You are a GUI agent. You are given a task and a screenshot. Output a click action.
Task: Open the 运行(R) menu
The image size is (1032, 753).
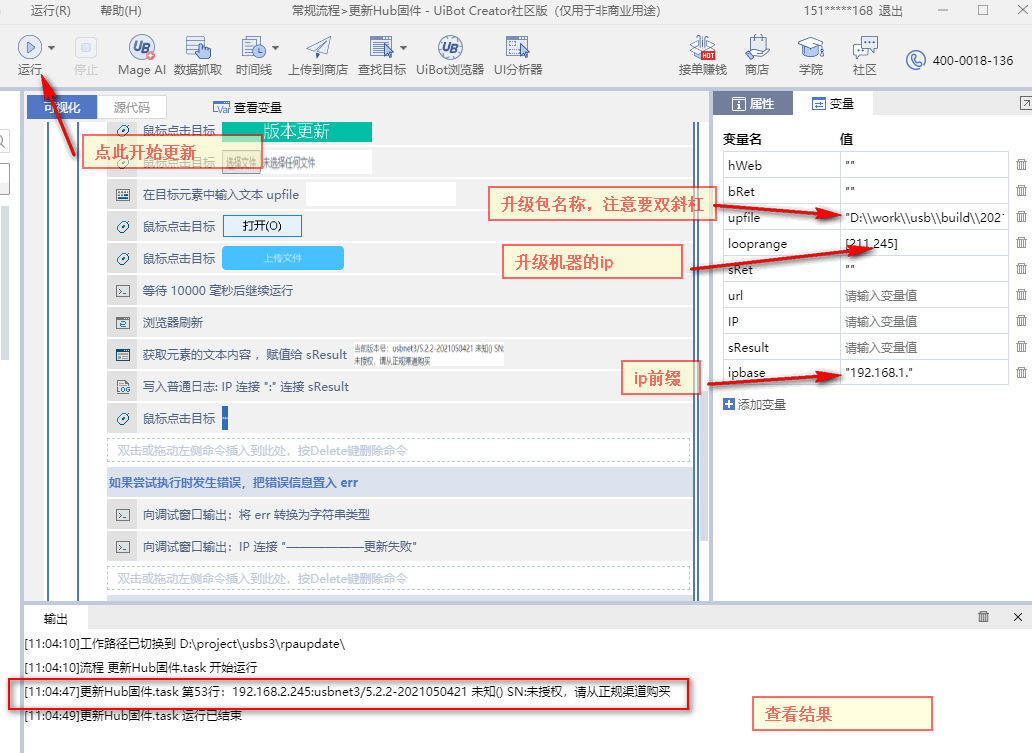click(51, 11)
